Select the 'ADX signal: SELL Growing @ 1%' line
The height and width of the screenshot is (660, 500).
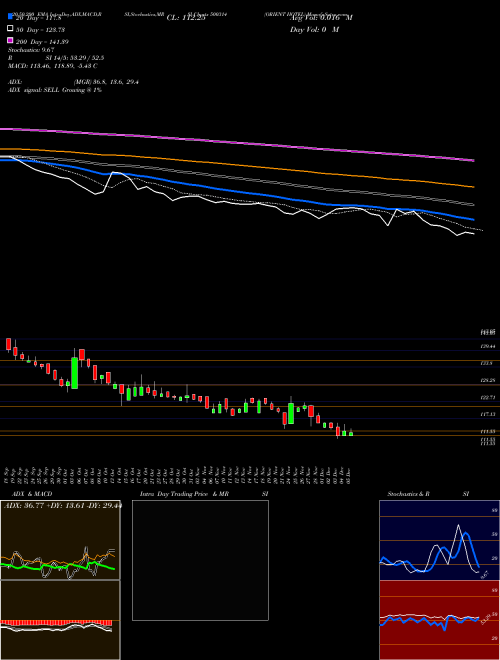(55, 90)
